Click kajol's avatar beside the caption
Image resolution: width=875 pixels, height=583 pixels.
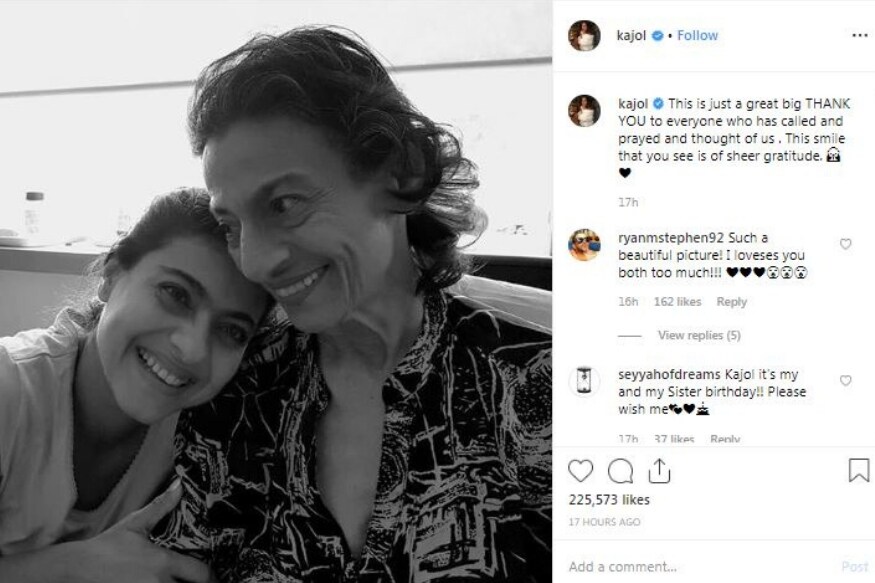(584, 111)
